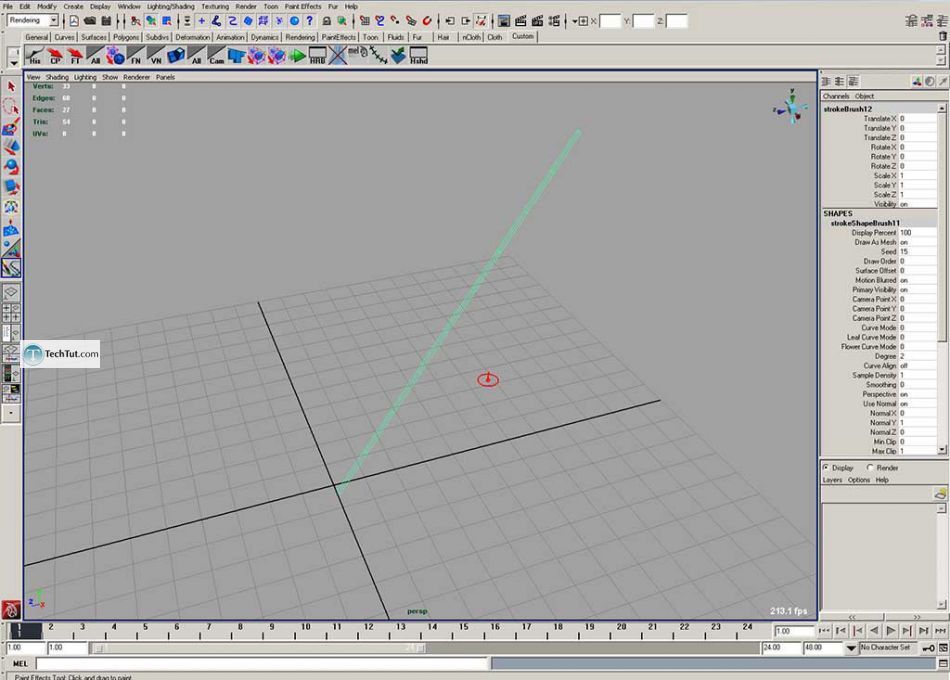Viewport: 950px width, 680px height.
Task: Open the Rendering menu set dropdown
Action: click(53, 21)
